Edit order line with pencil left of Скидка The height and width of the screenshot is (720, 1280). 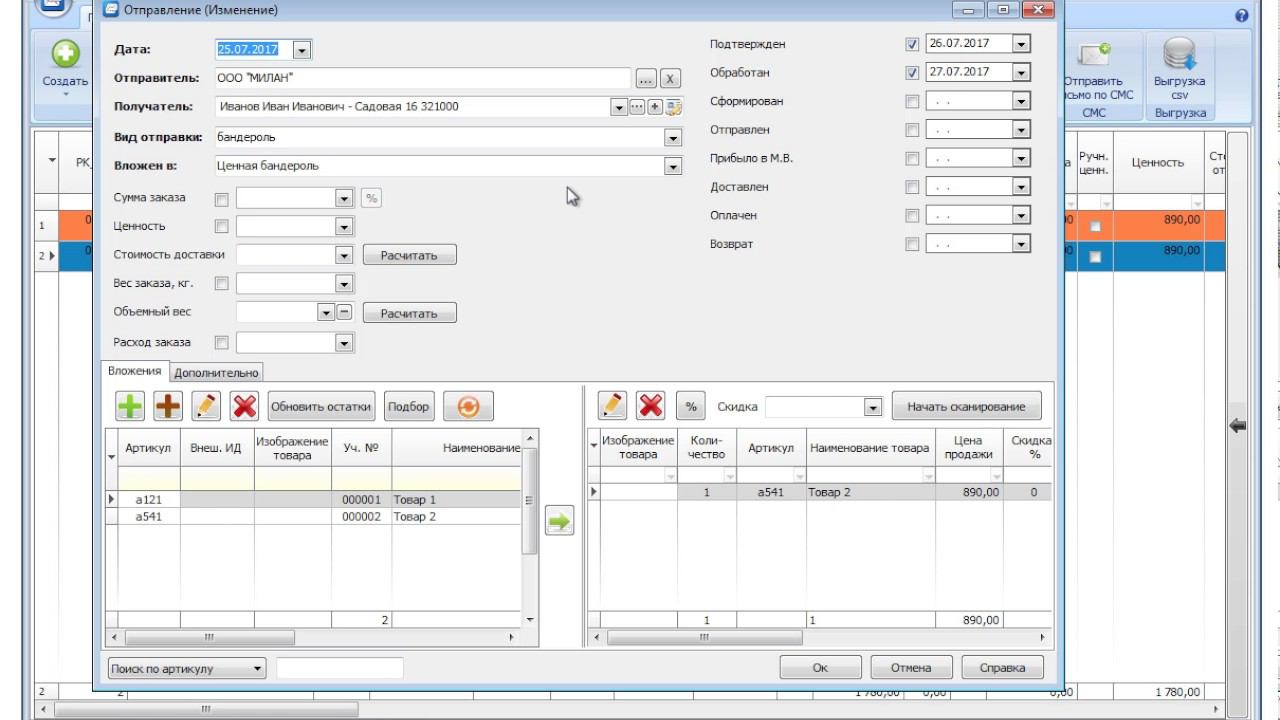click(612, 406)
